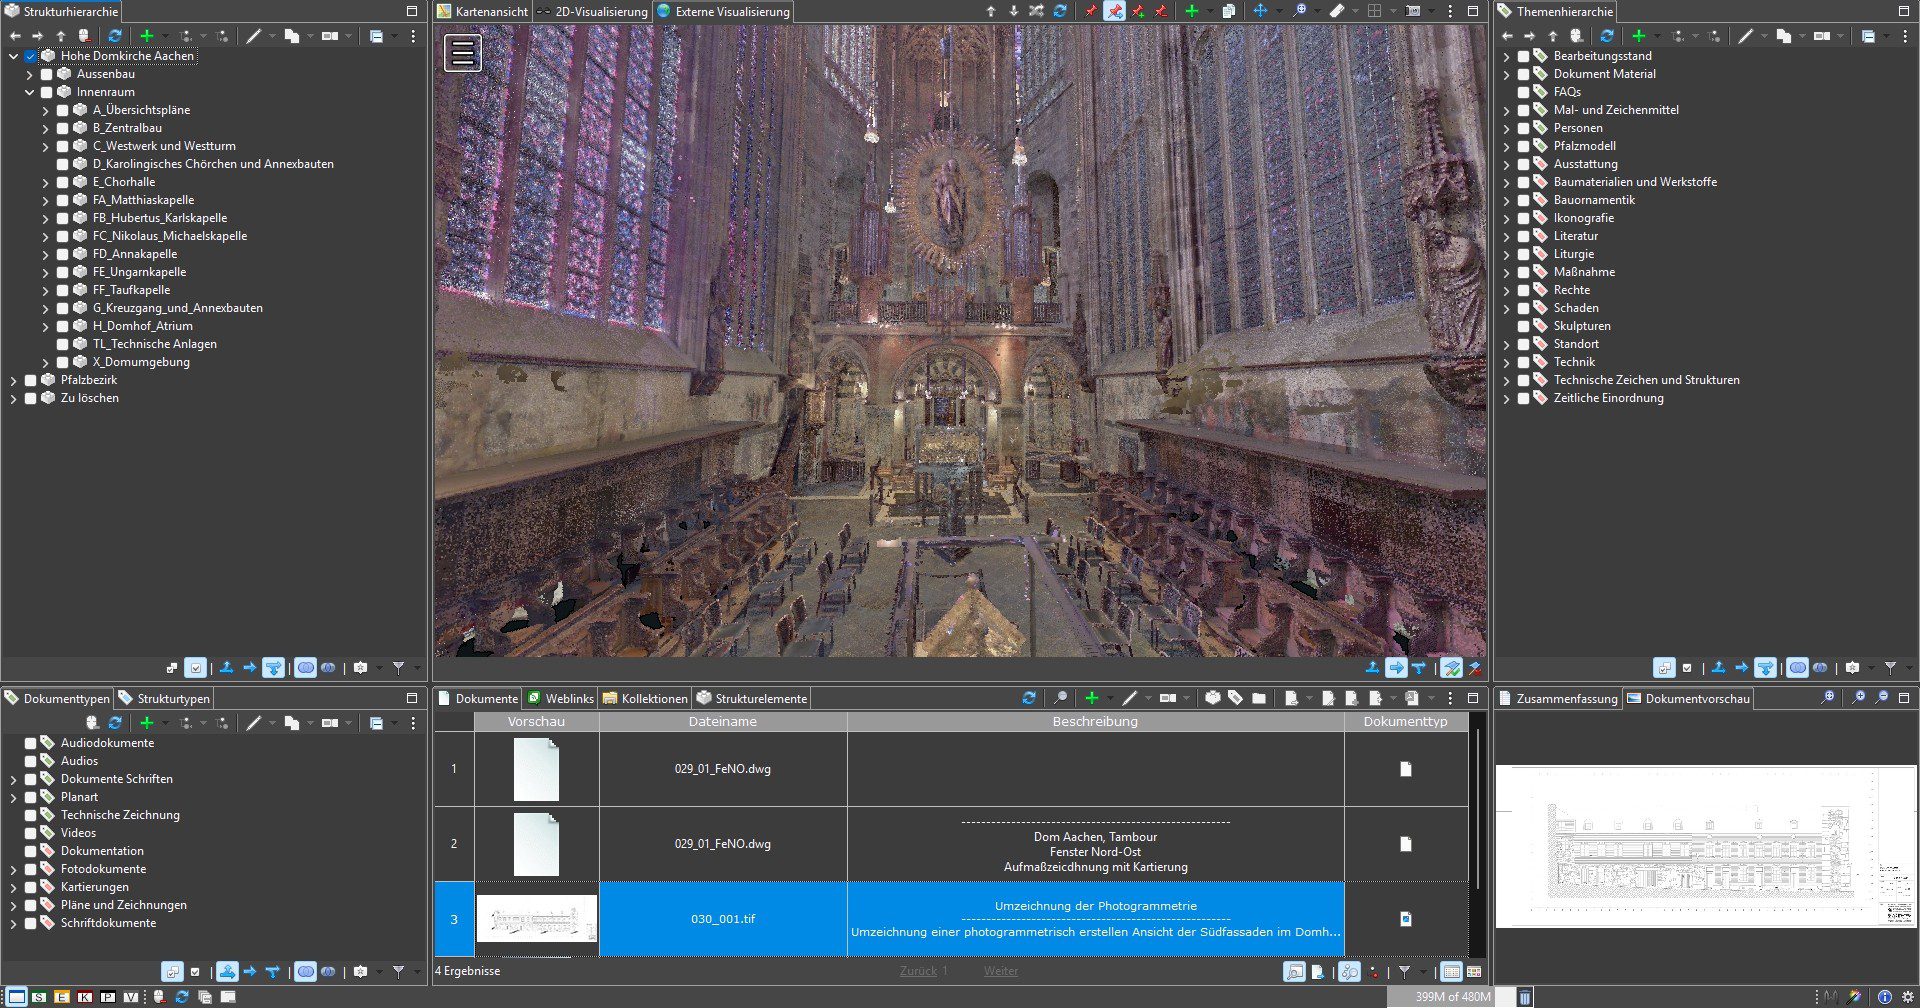Open the hamburger menu in the 3D viewer

pos(463,53)
